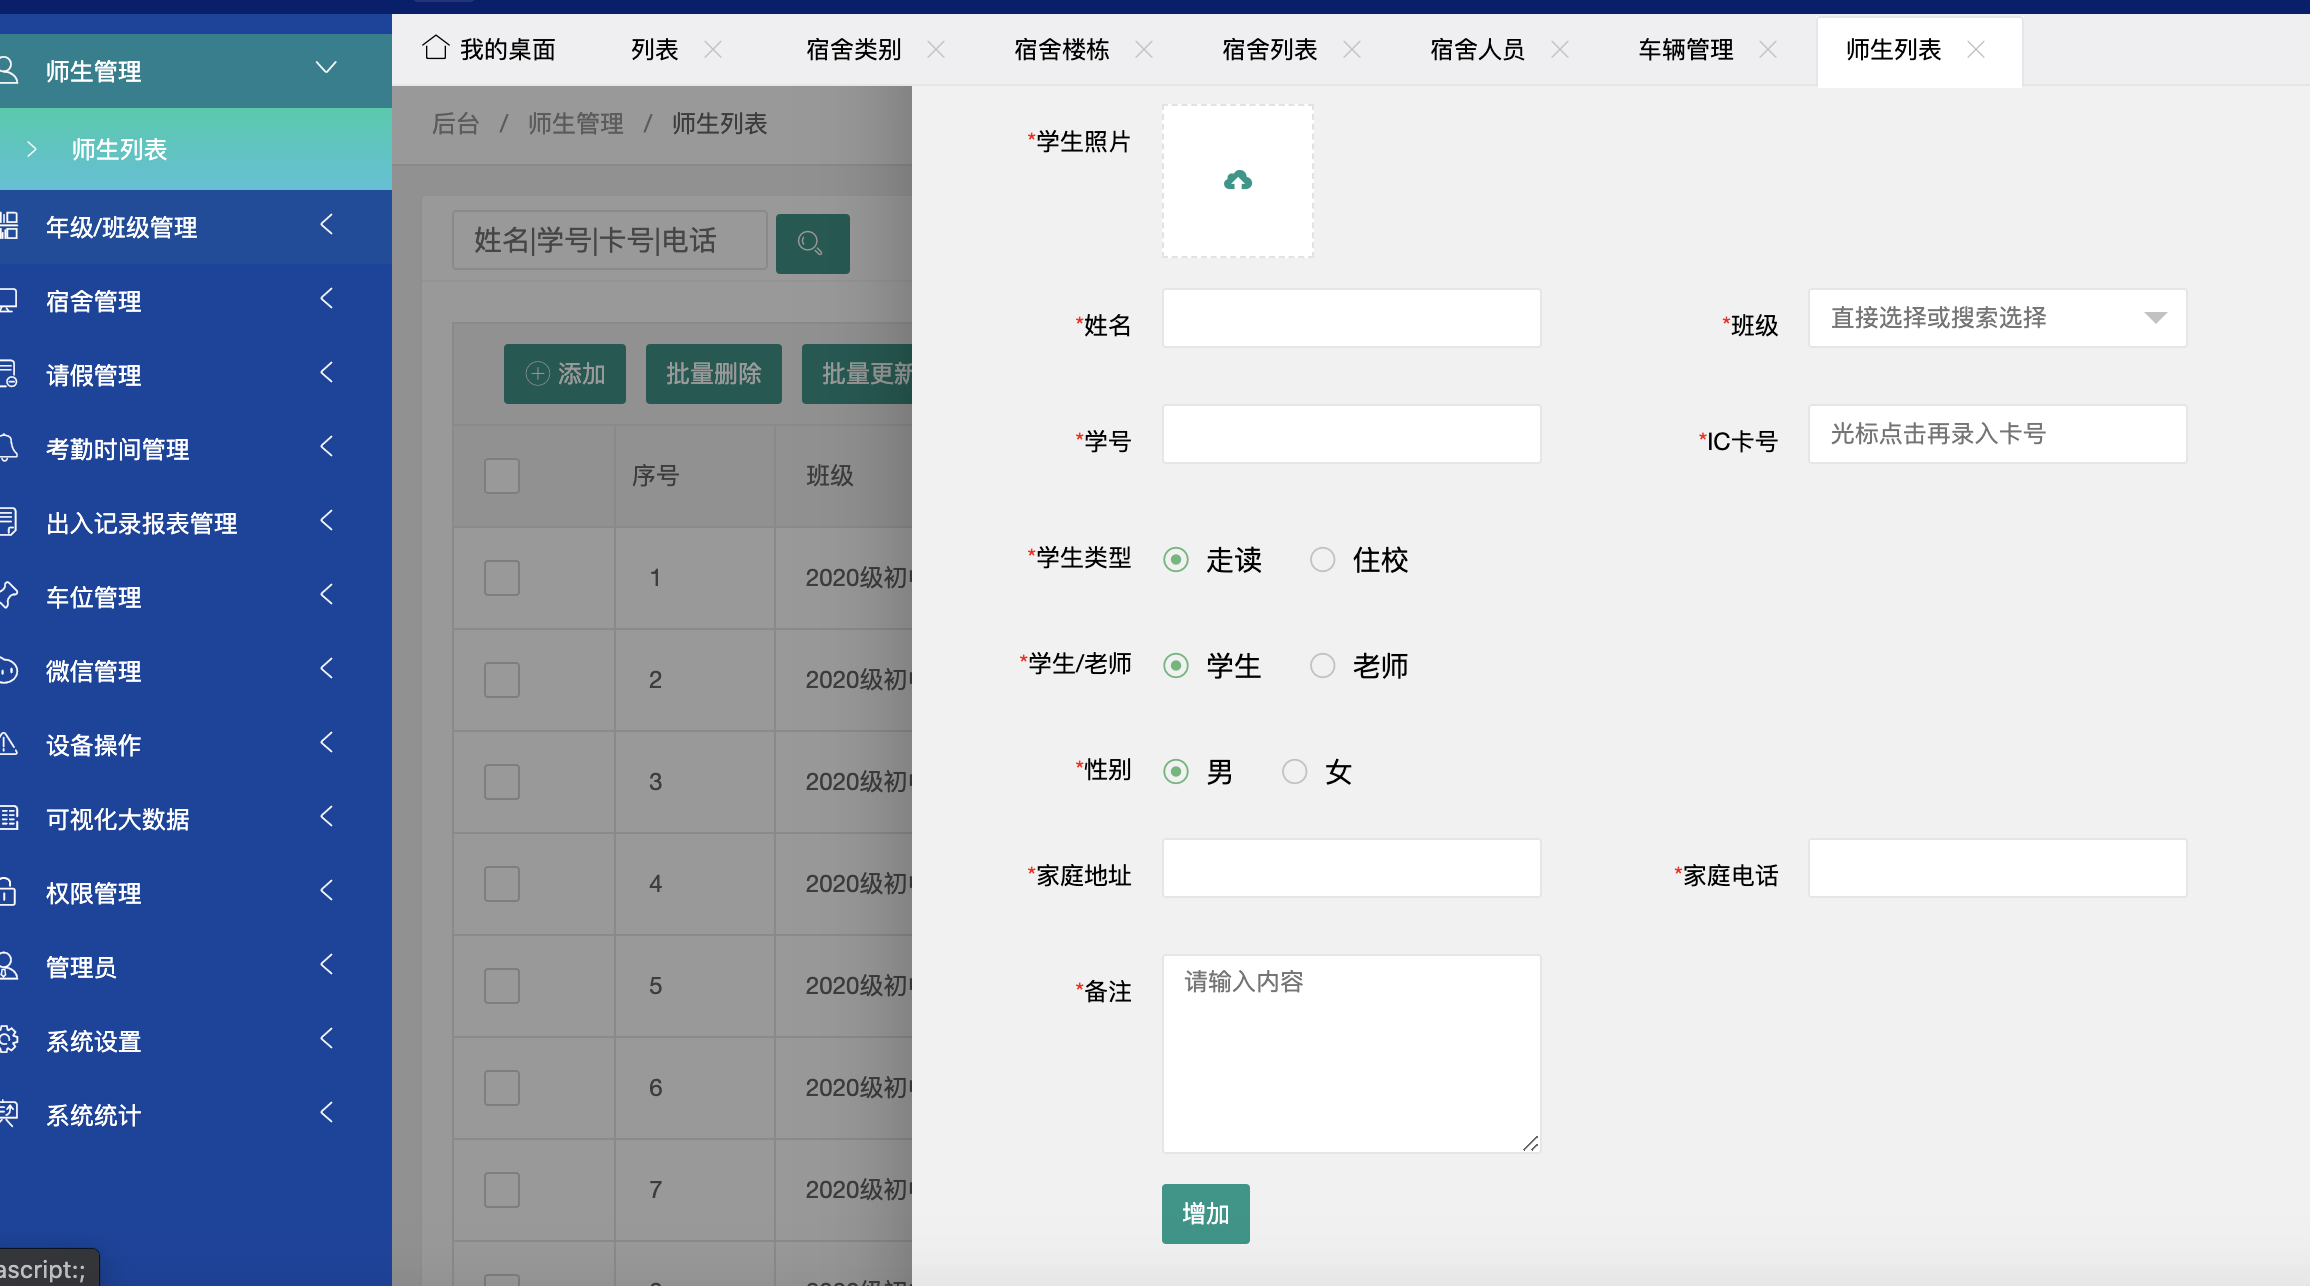Screen dimensions: 2310x1286
Task: Select the 女 gender radio
Action: coord(1295,771)
